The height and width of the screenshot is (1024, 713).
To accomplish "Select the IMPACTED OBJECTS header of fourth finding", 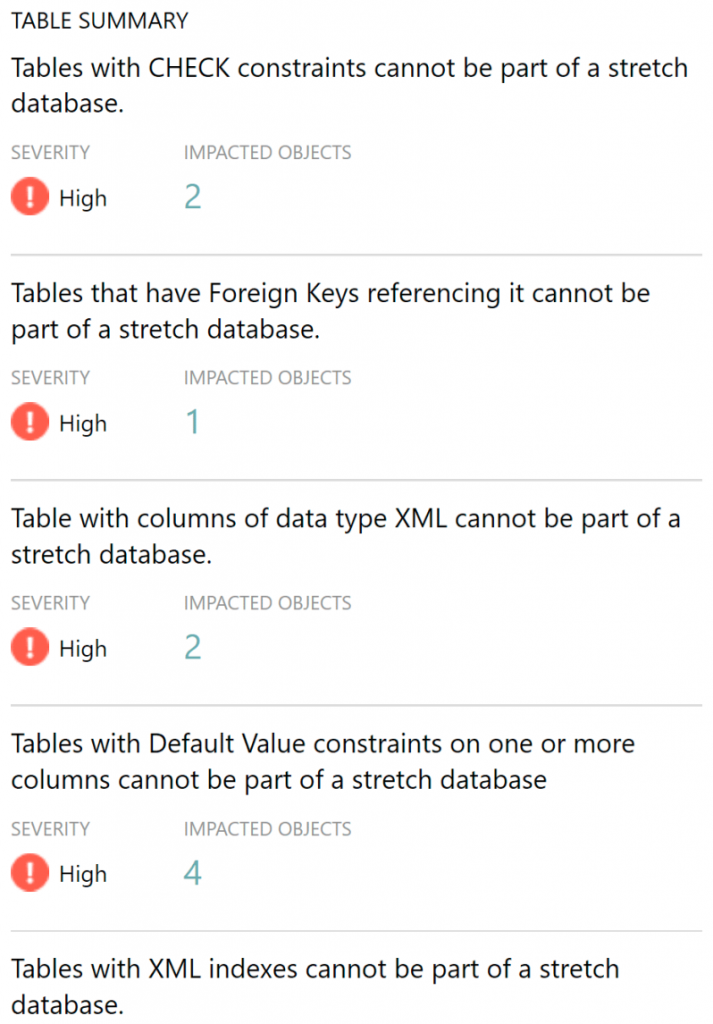I will tap(267, 828).
